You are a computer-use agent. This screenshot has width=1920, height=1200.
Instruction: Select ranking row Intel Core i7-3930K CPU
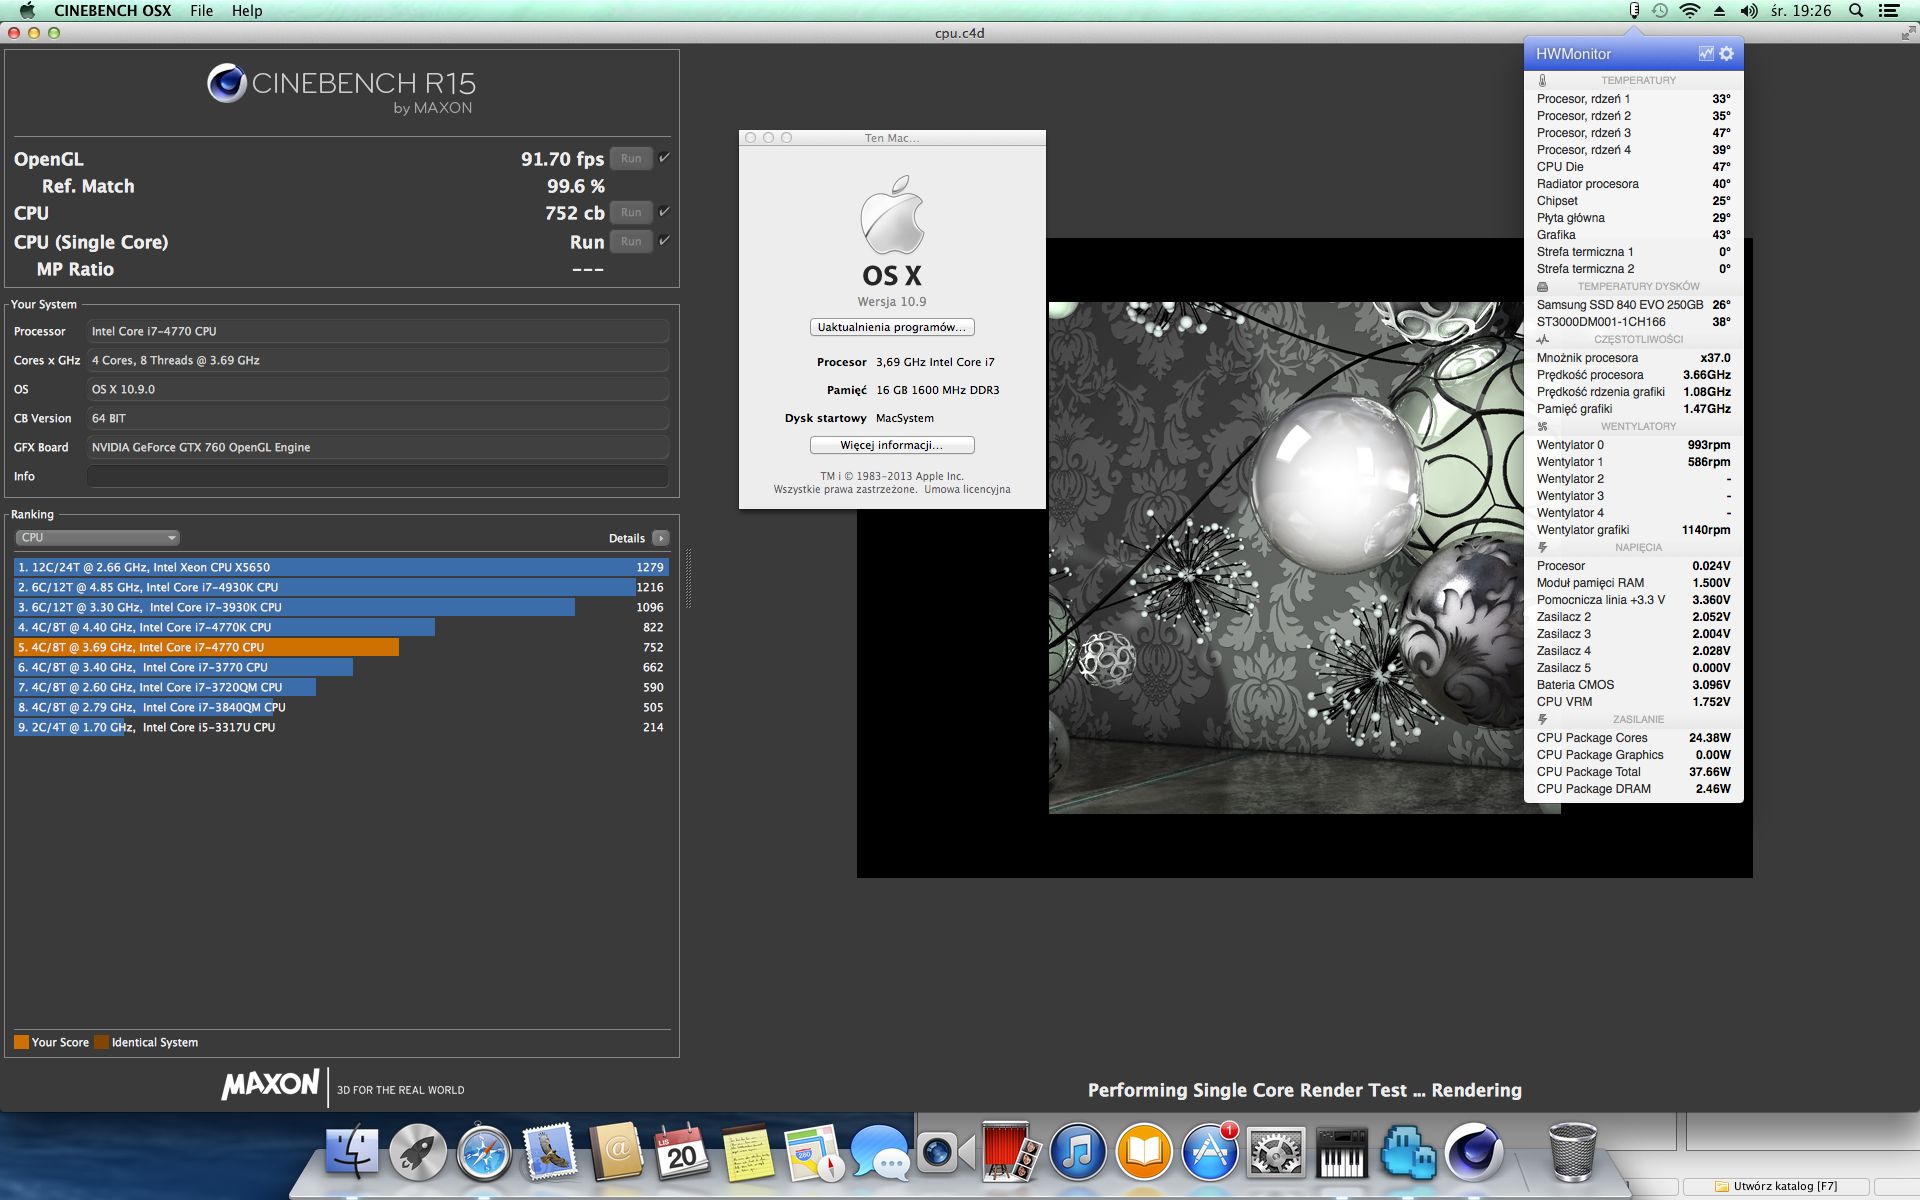[x=341, y=607]
